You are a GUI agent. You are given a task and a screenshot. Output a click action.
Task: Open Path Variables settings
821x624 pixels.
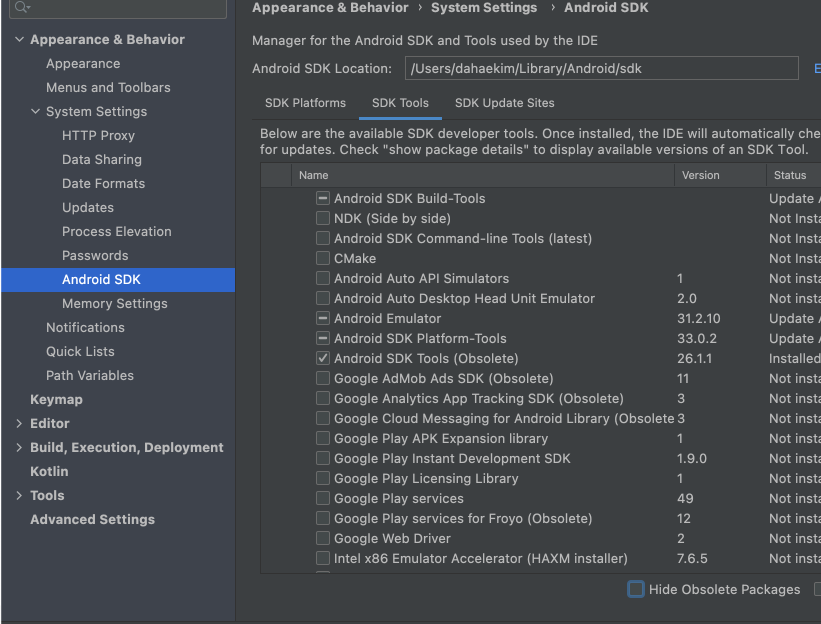tap(90, 376)
